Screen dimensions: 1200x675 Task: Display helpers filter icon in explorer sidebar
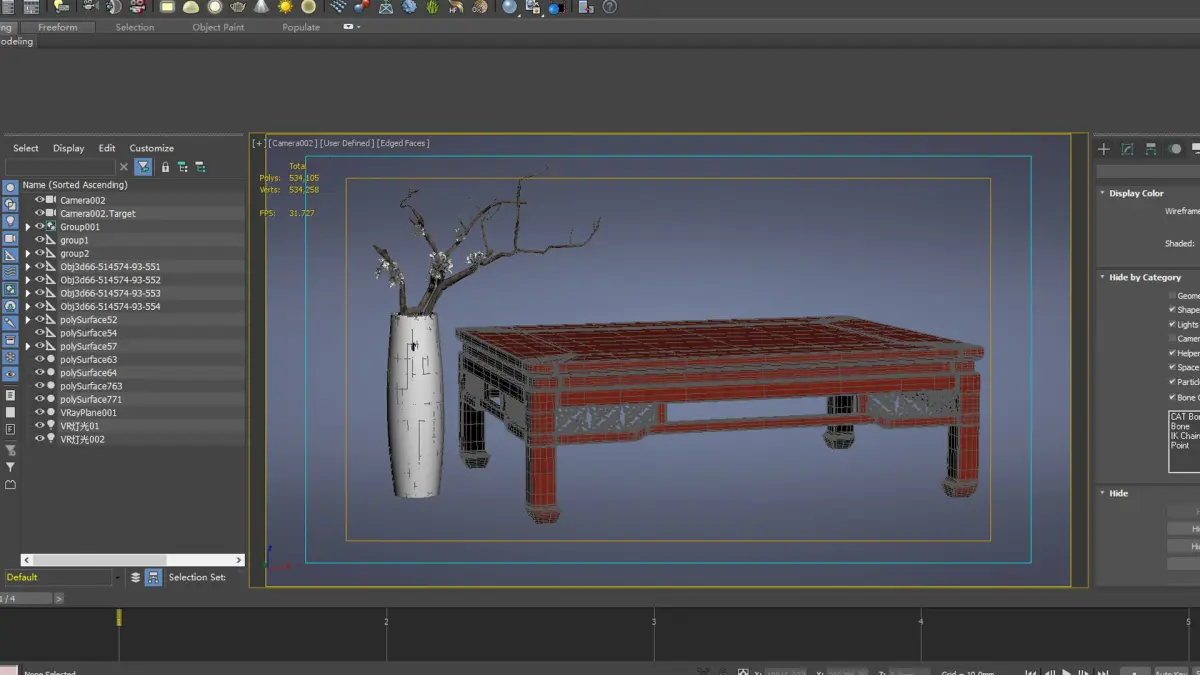[10, 255]
